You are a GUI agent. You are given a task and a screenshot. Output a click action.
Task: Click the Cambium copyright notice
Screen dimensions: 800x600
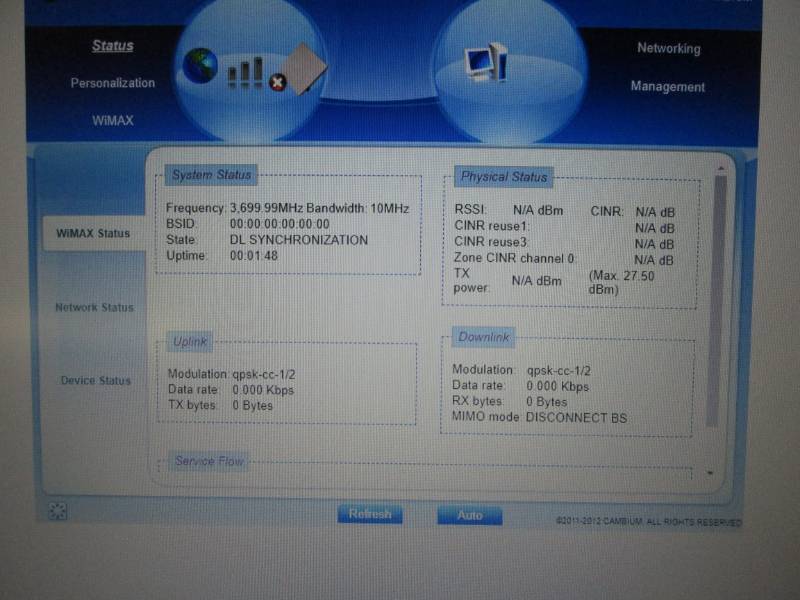click(648, 522)
